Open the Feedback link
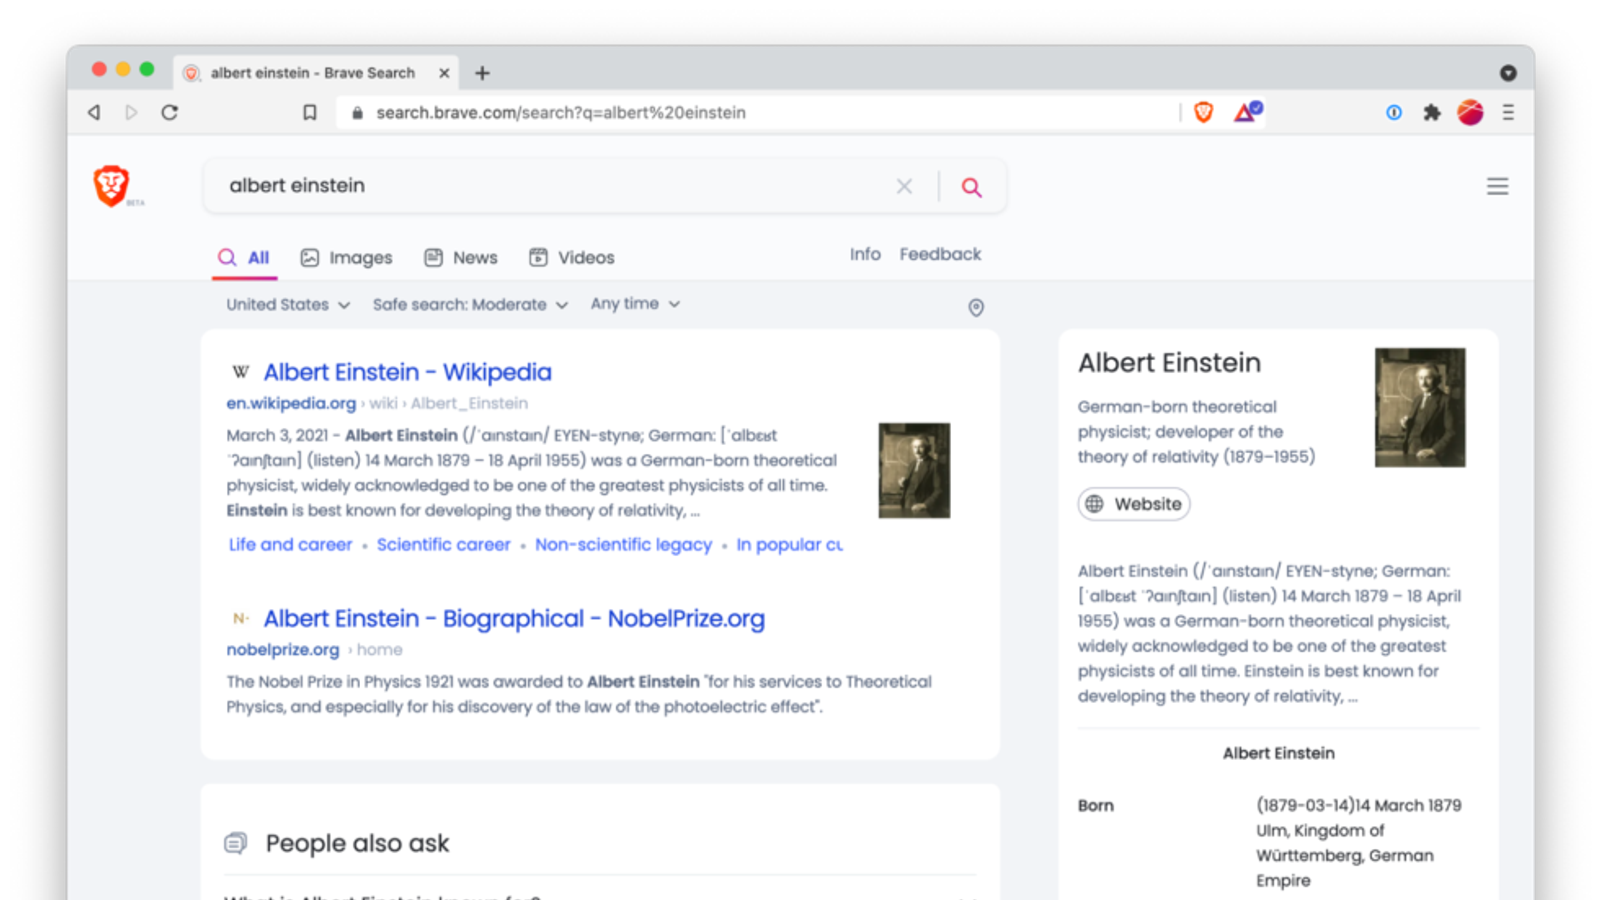 [940, 254]
